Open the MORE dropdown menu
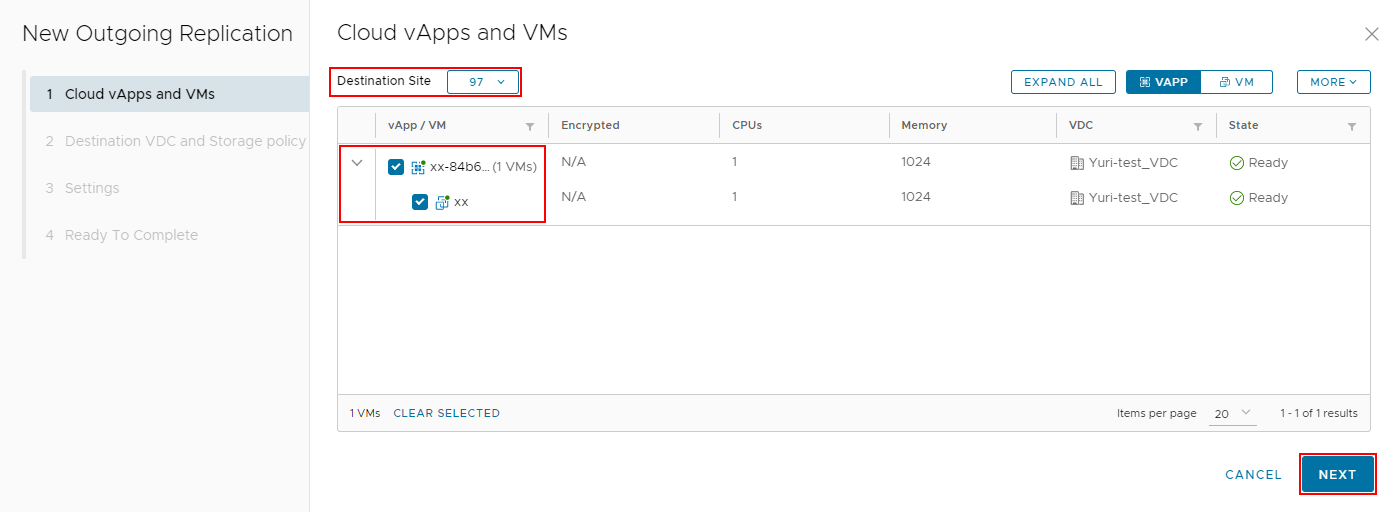The image size is (1396, 512). click(1333, 82)
